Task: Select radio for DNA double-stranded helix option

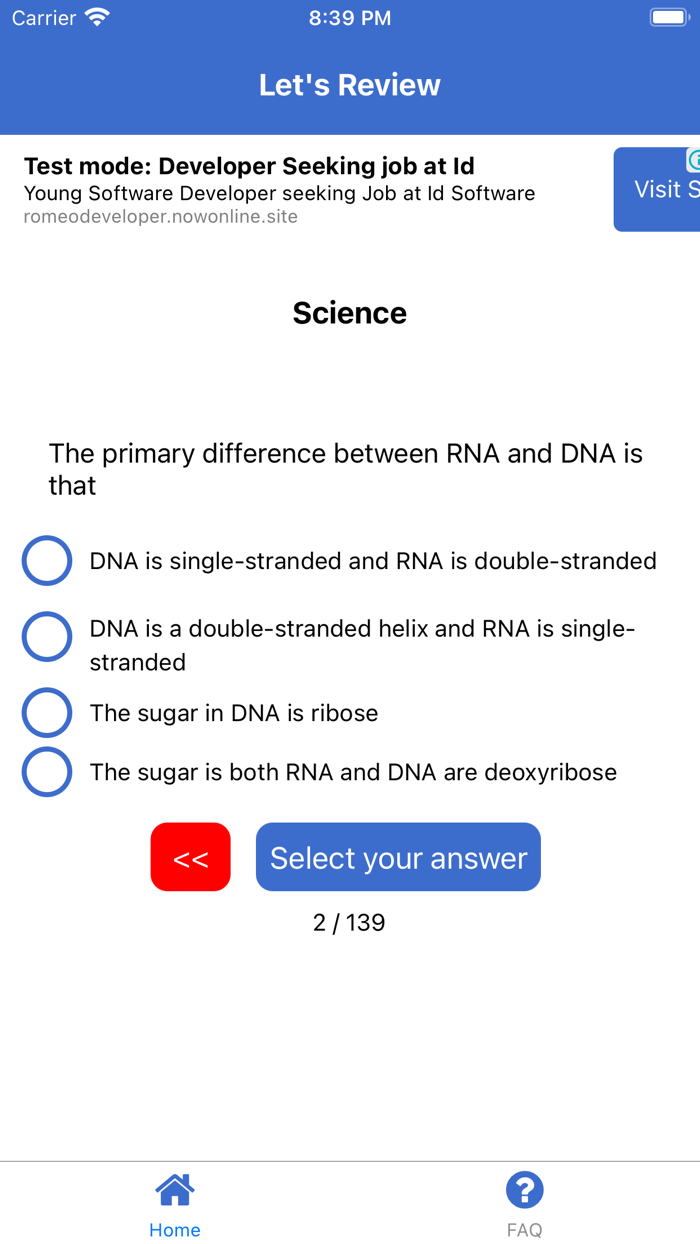Action: pos(47,637)
